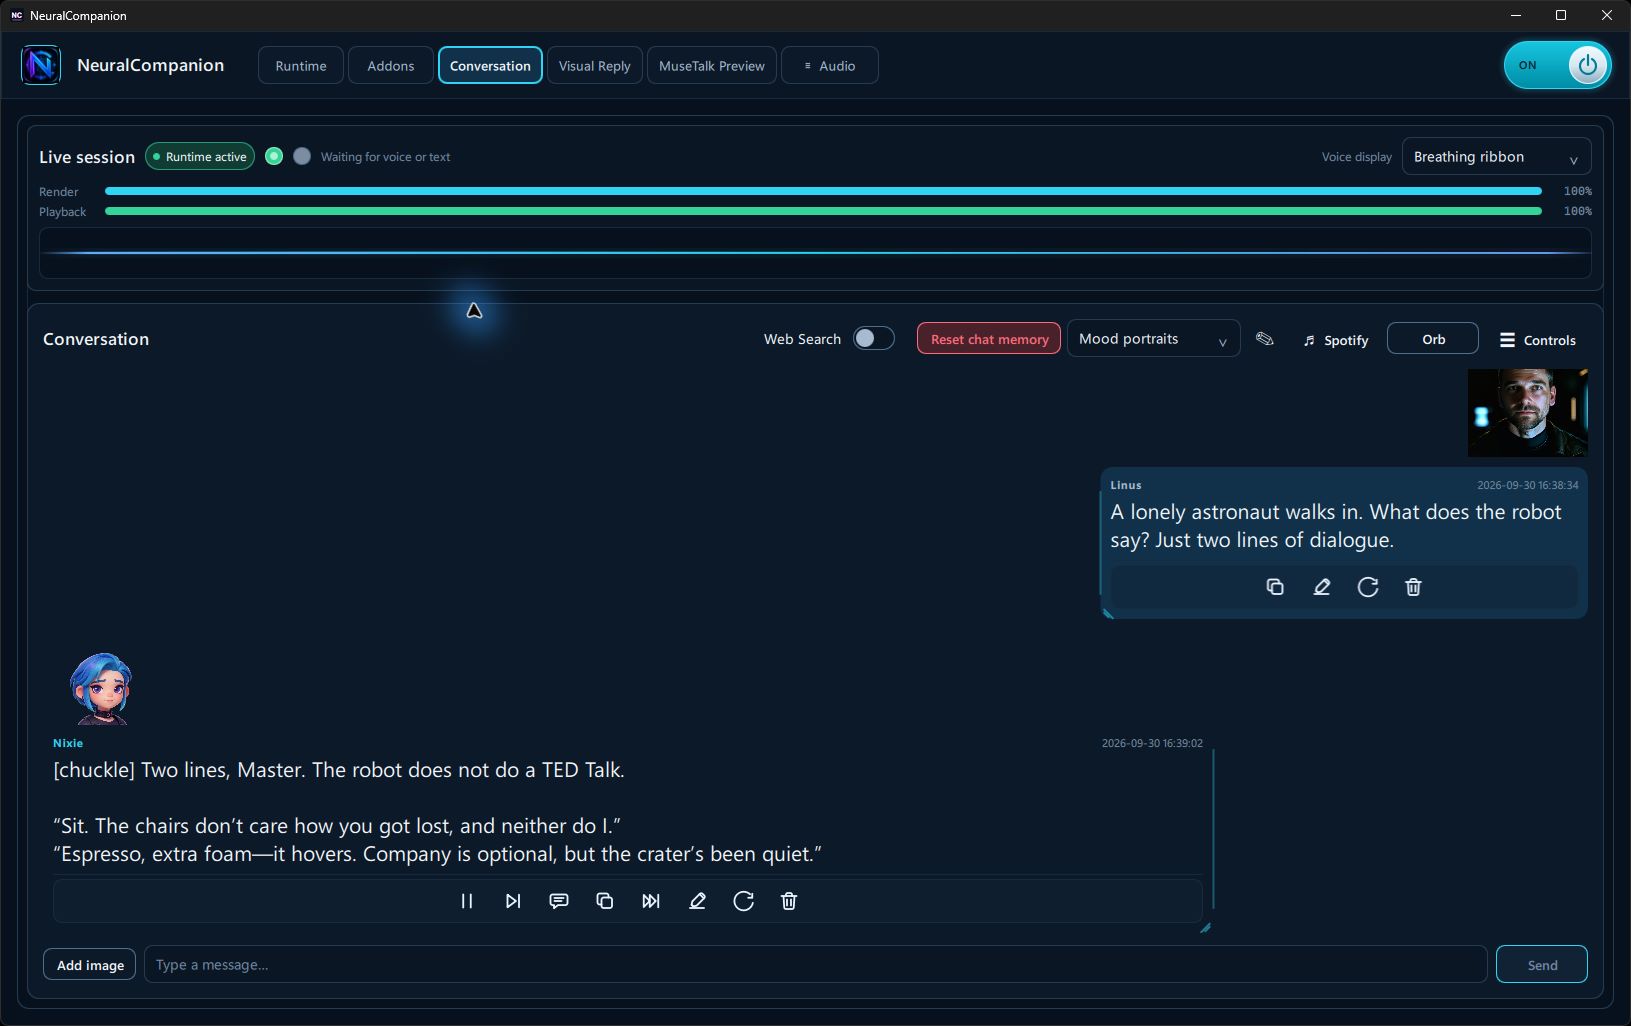
Task: Click the NeuralCompanion logo icon
Action: (41, 65)
